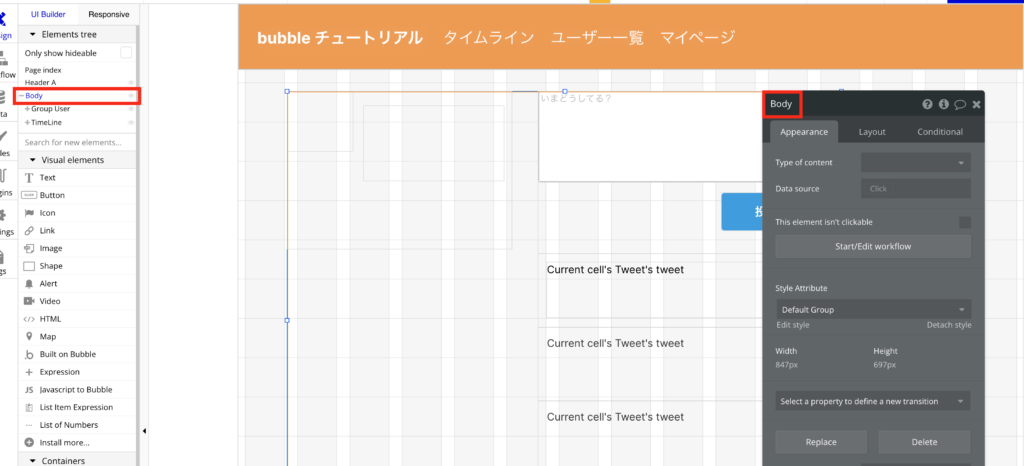Pick the List Item Expression icon
Screen dimensions: 1024x466
click(x=29, y=407)
